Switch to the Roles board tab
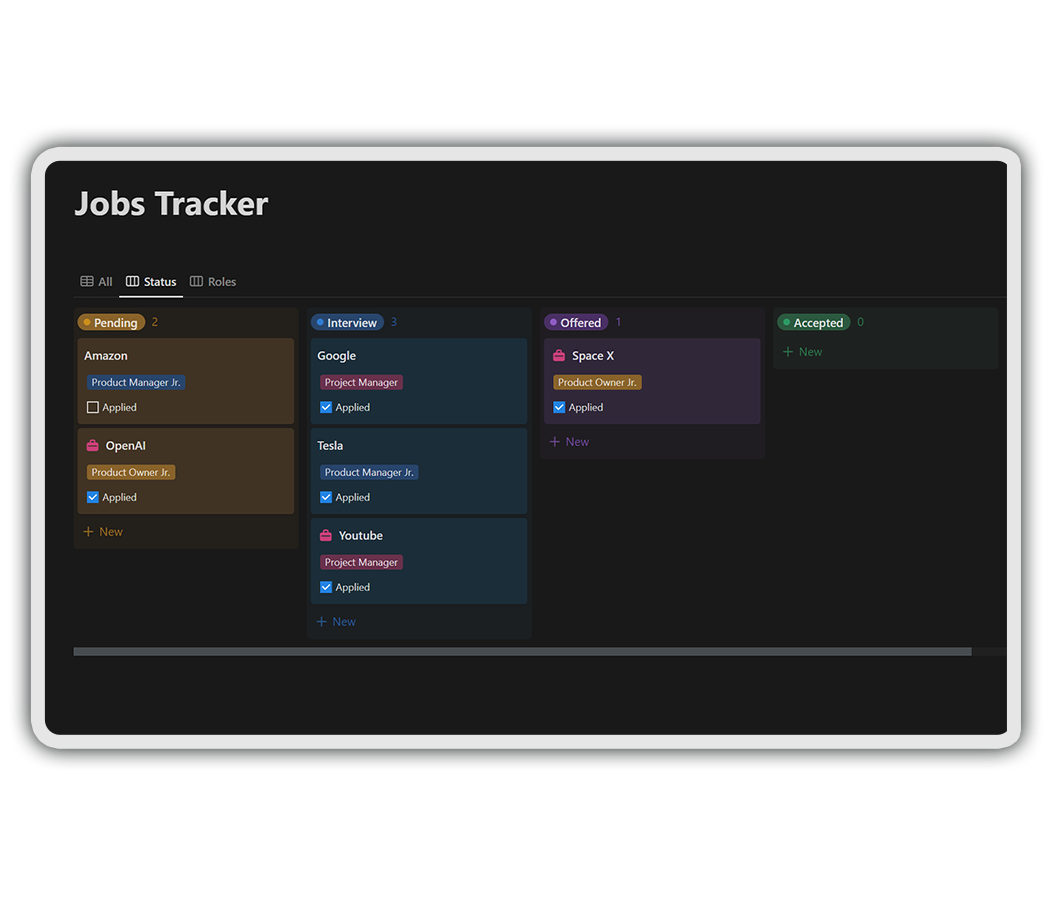The width and height of the screenshot is (1050, 900). tap(213, 281)
